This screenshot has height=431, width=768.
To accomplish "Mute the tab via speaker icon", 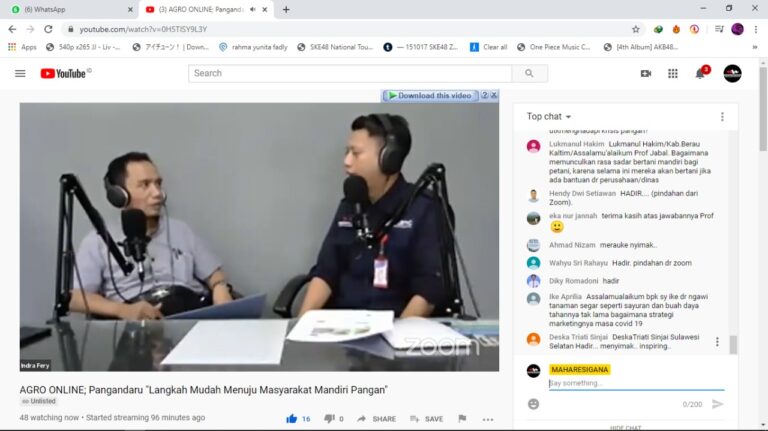I will coord(253,9).
